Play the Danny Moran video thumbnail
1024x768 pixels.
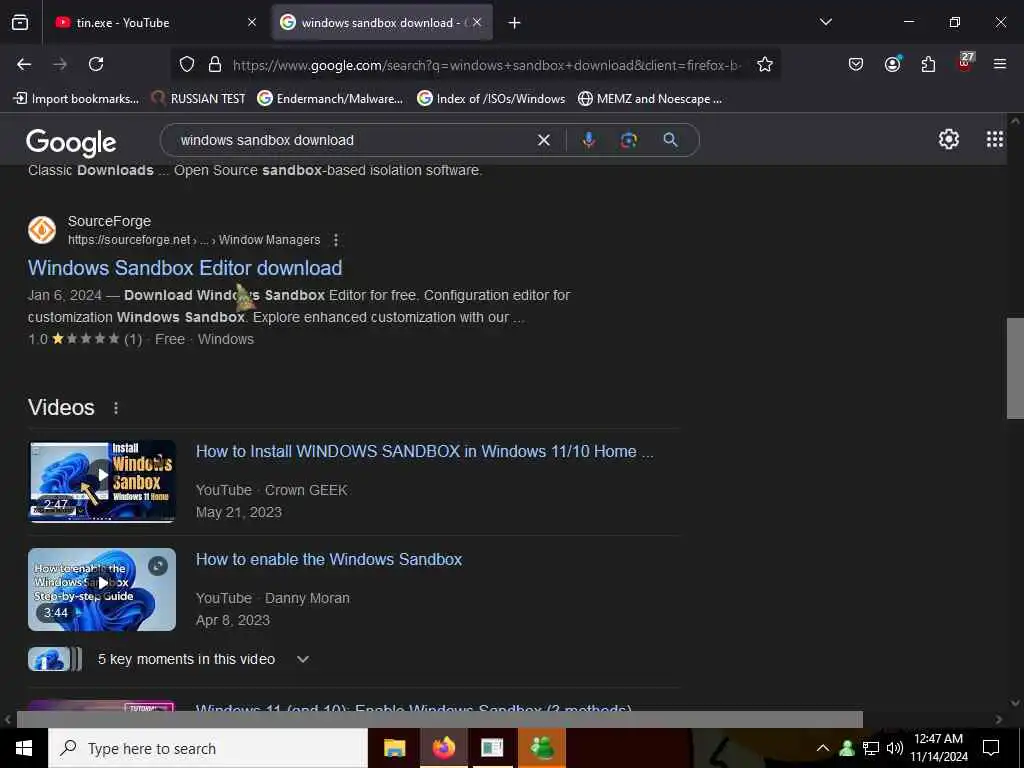(102, 589)
